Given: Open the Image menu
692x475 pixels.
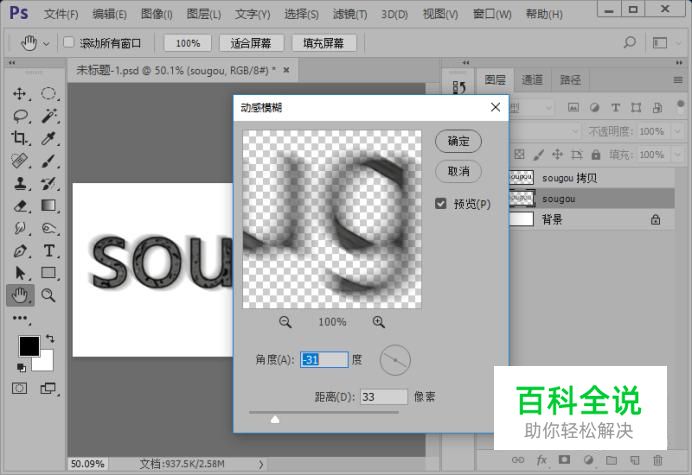Looking at the screenshot, I should [x=156, y=14].
